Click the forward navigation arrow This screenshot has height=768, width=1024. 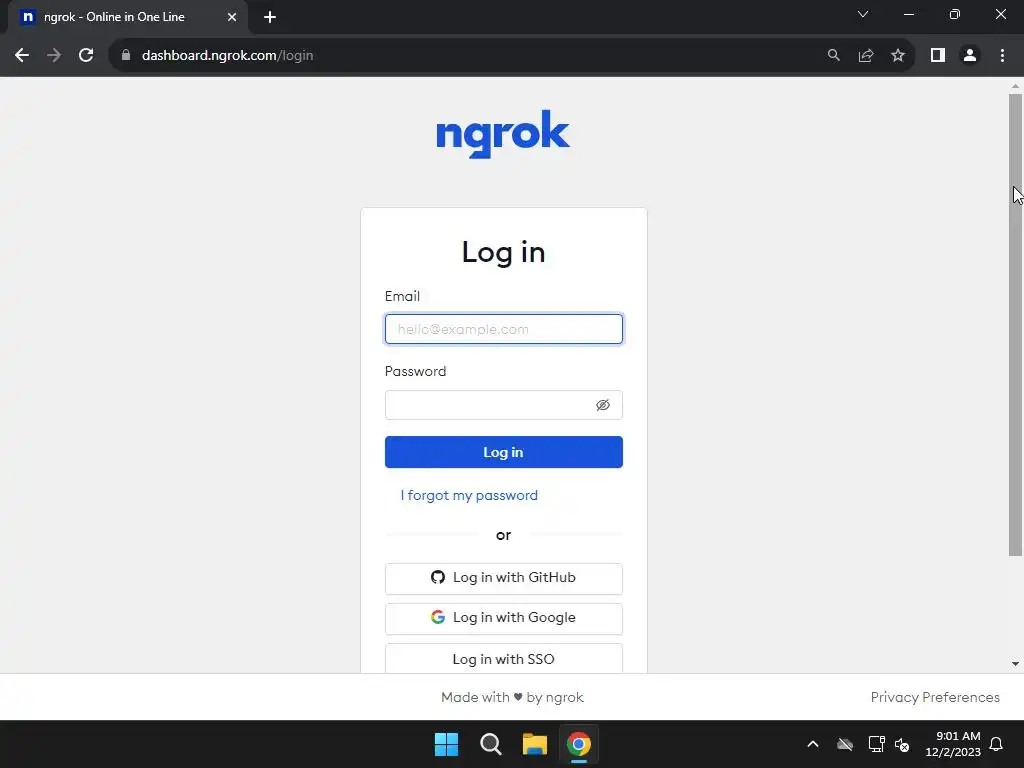point(54,56)
